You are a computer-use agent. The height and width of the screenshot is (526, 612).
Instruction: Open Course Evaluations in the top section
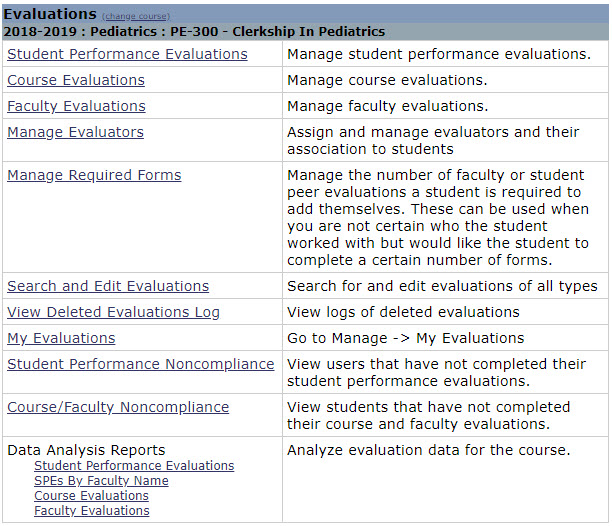click(76, 80)
